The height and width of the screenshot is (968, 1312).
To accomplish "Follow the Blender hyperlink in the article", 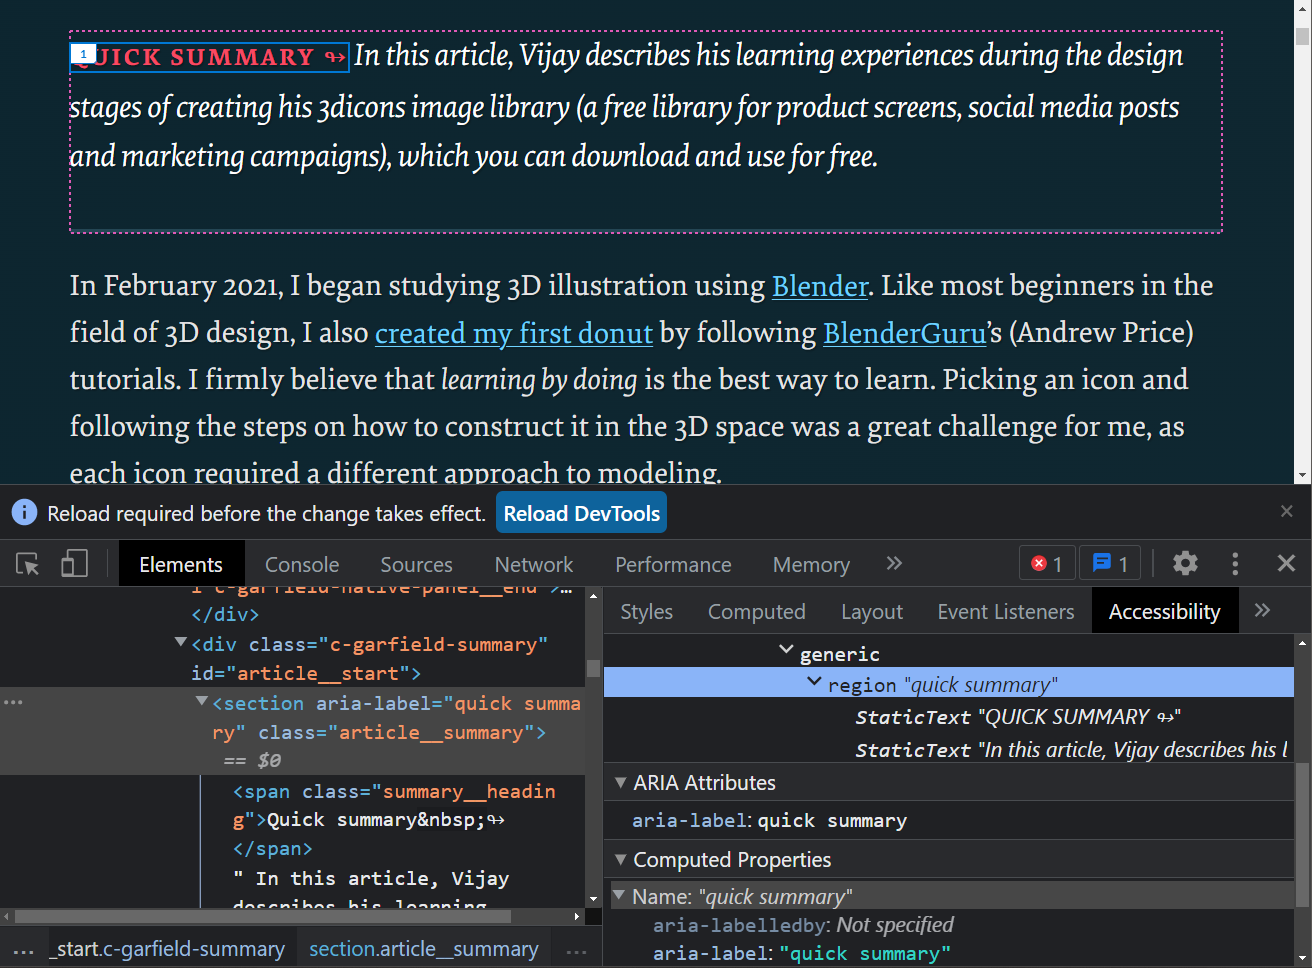I will tap(819, 286).
